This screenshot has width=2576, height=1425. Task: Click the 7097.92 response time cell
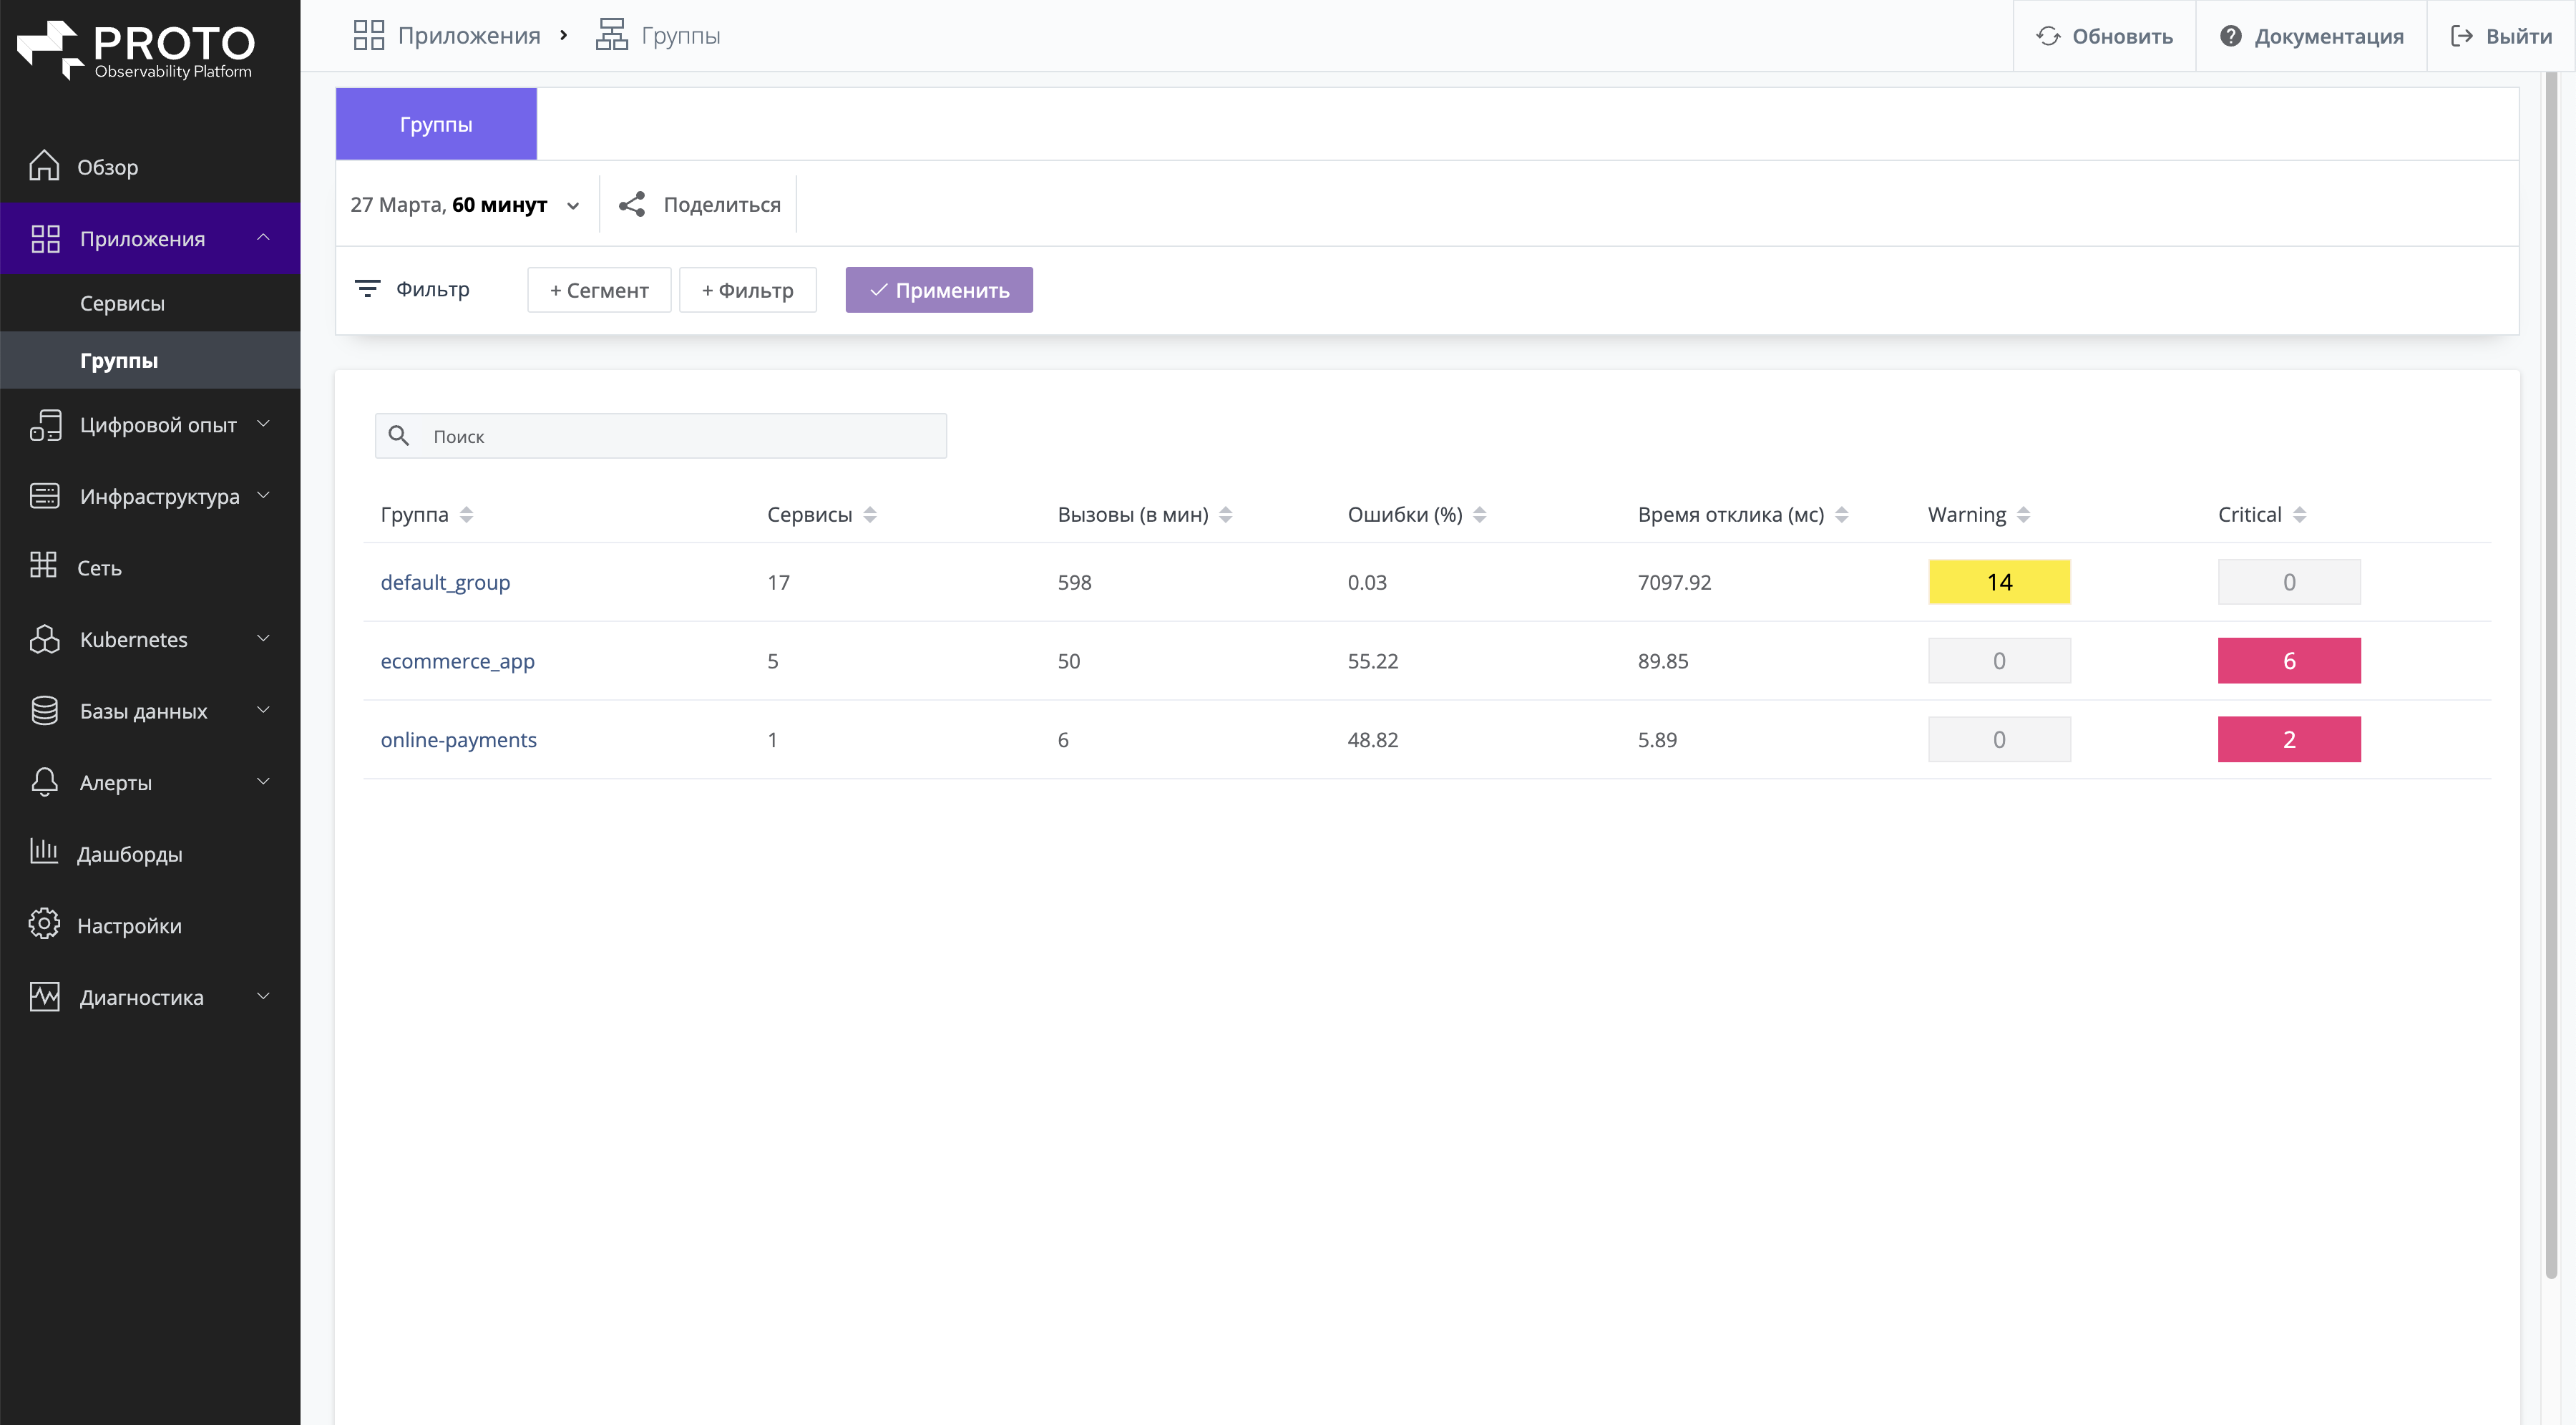coord(1674,582)
